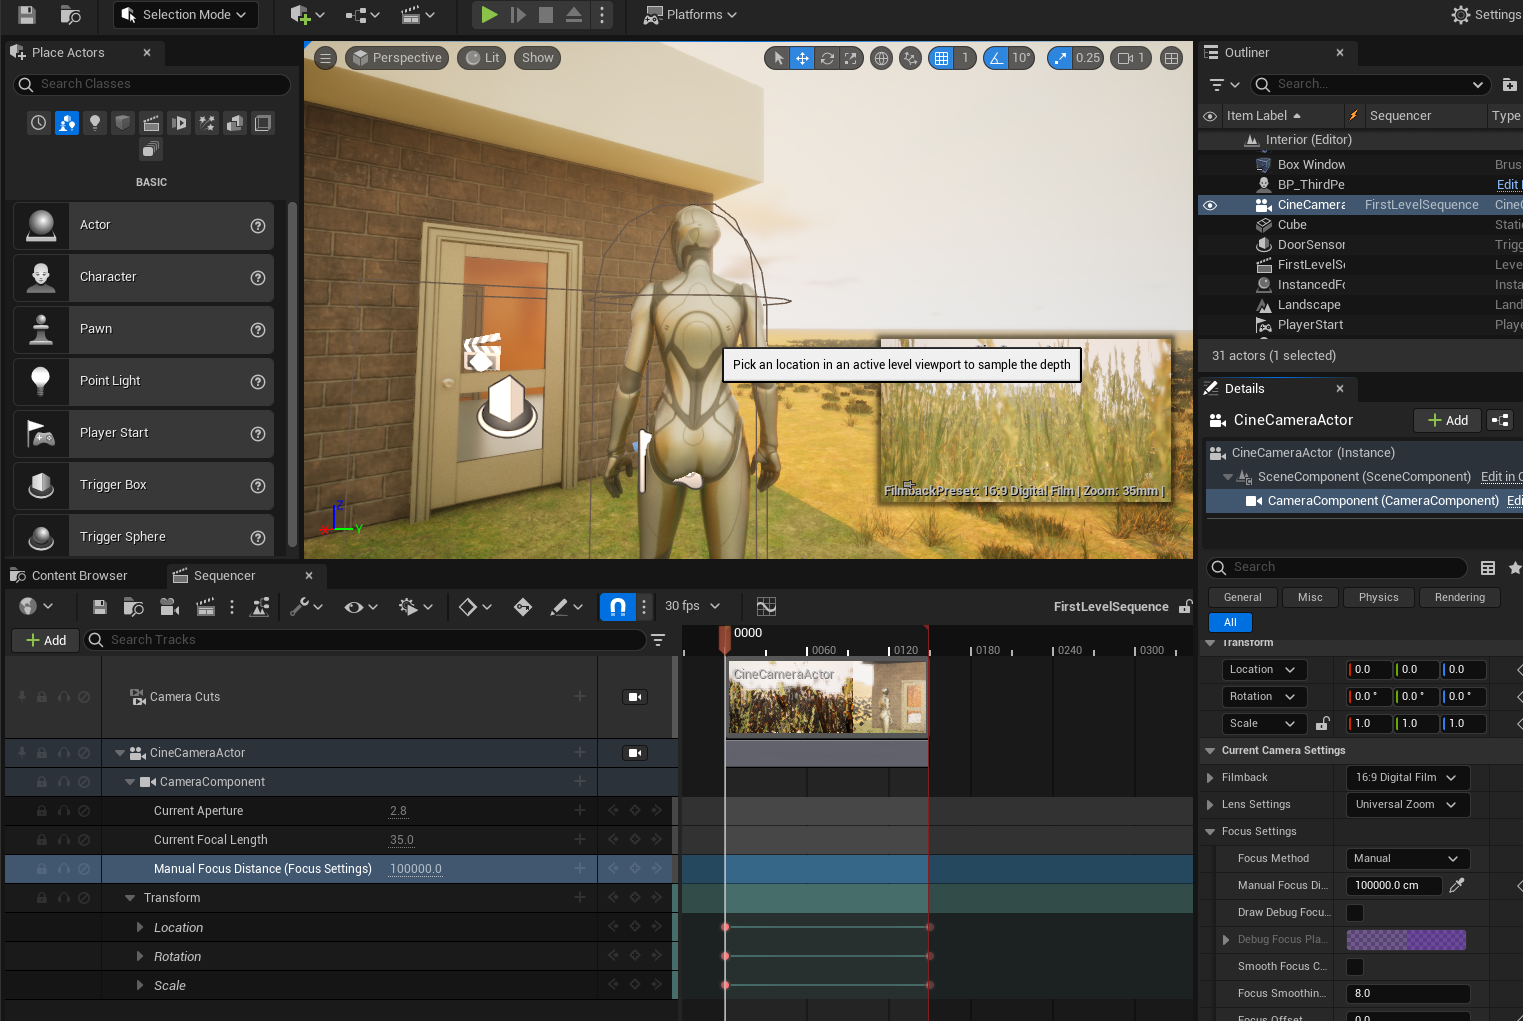The height and width of the screenshot is (1021, 1523).
Task: Select Landscape in the Outliner
Action: [x=1309, y=305]
